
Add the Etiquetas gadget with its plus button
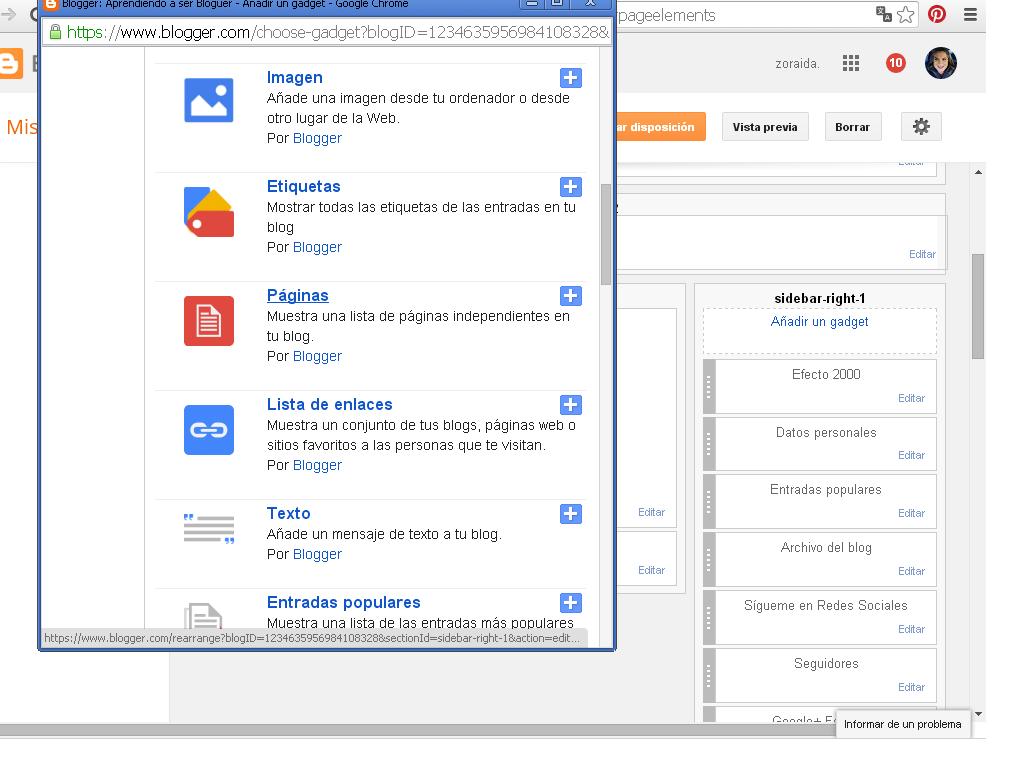pos(571,187)
